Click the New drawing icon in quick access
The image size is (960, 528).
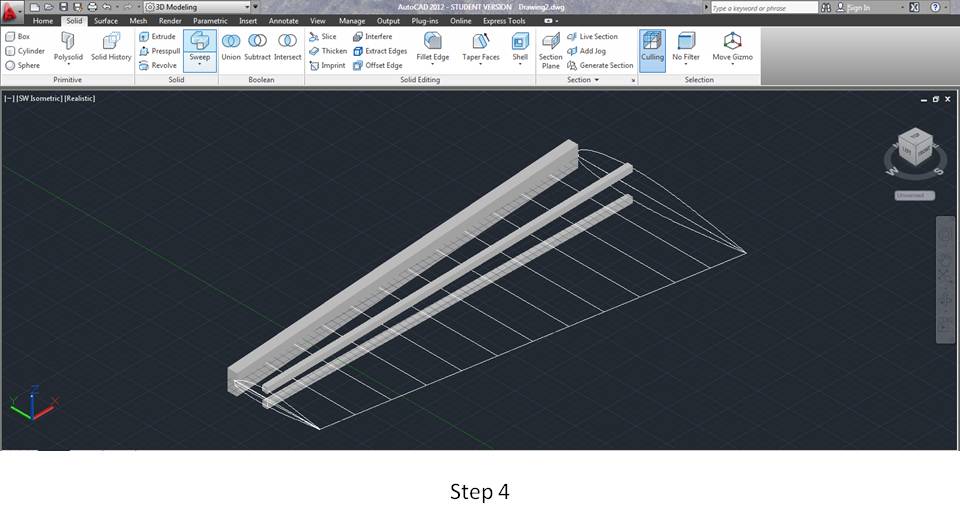tap(35, 7)
